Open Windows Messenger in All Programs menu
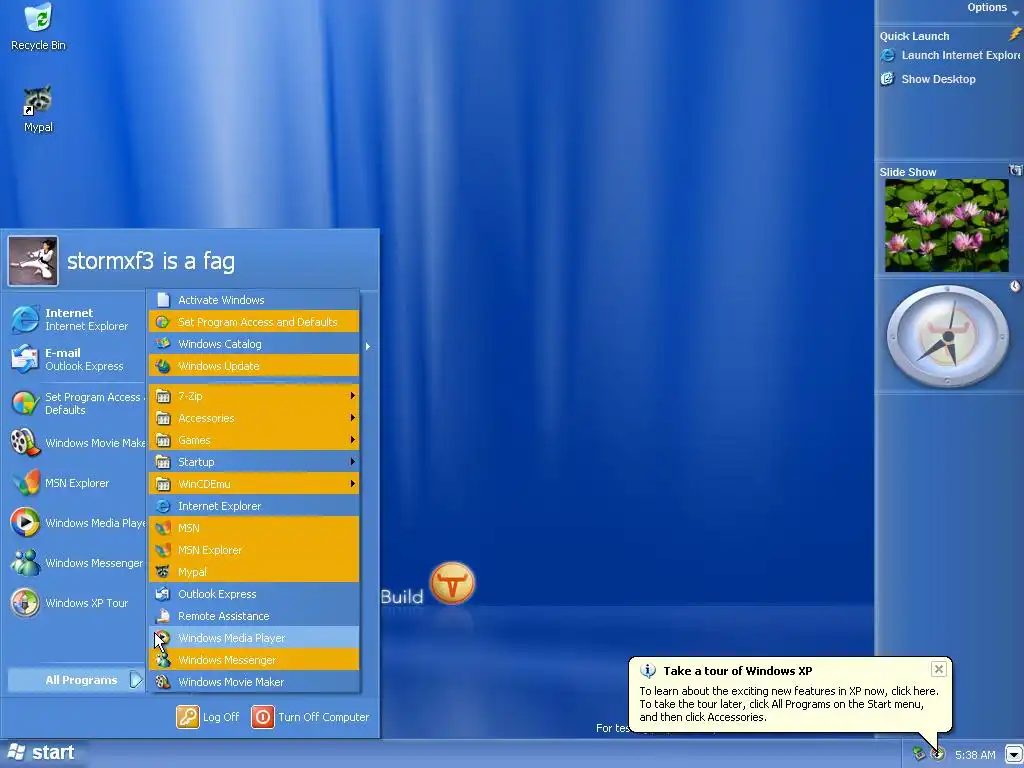 point(254,660)
